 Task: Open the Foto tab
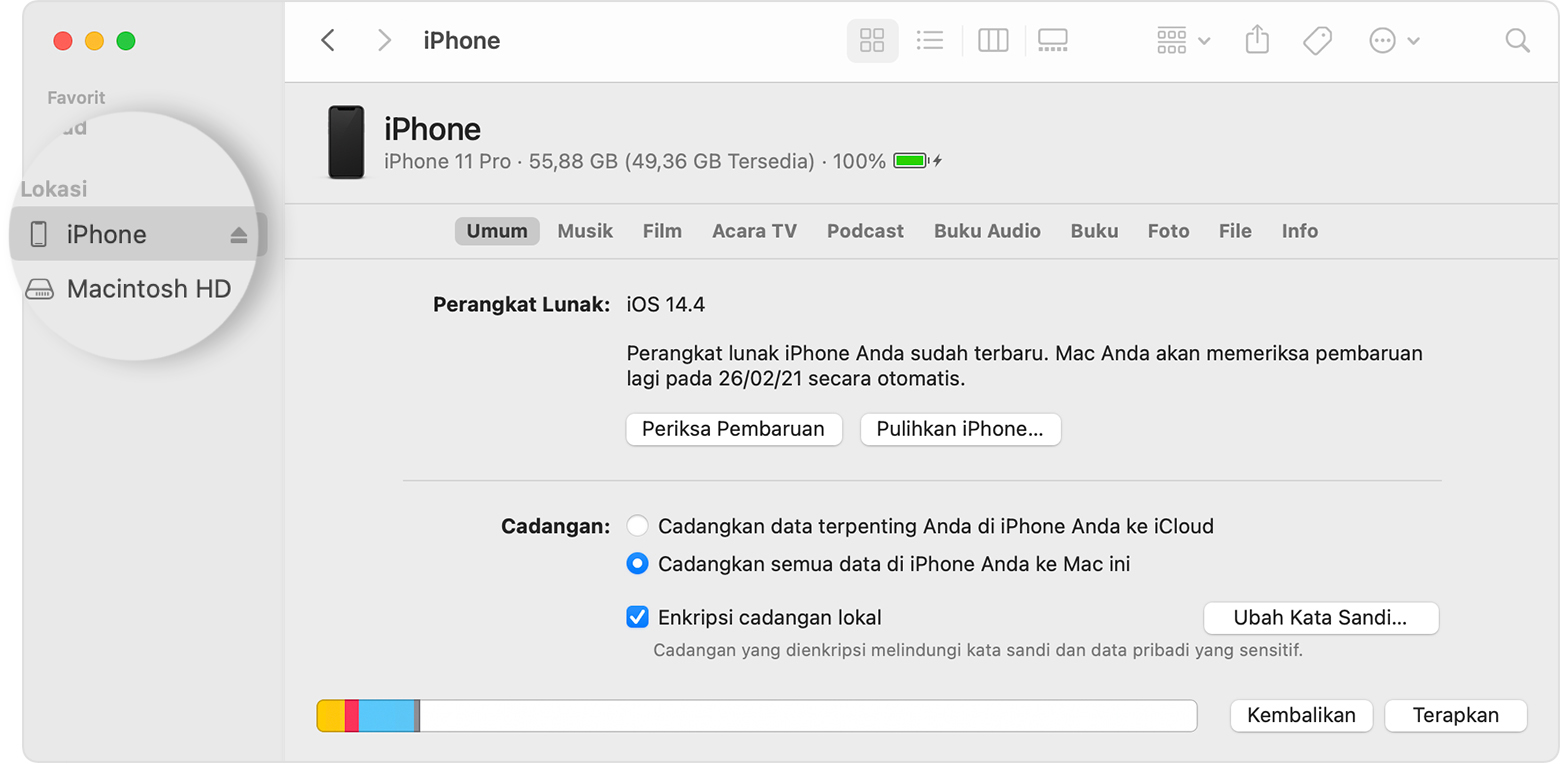click(x=1168, y=231)
